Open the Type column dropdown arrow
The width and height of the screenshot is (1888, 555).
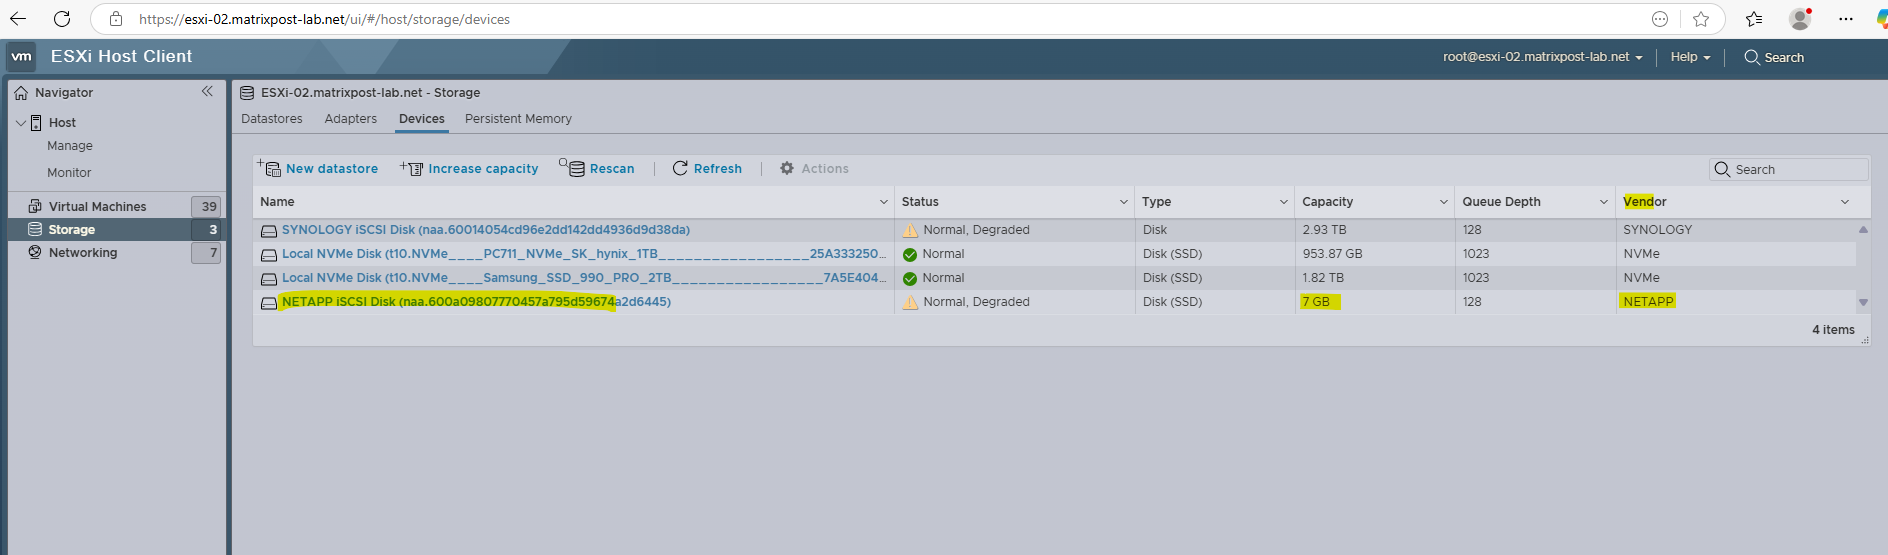[1284, 202]
